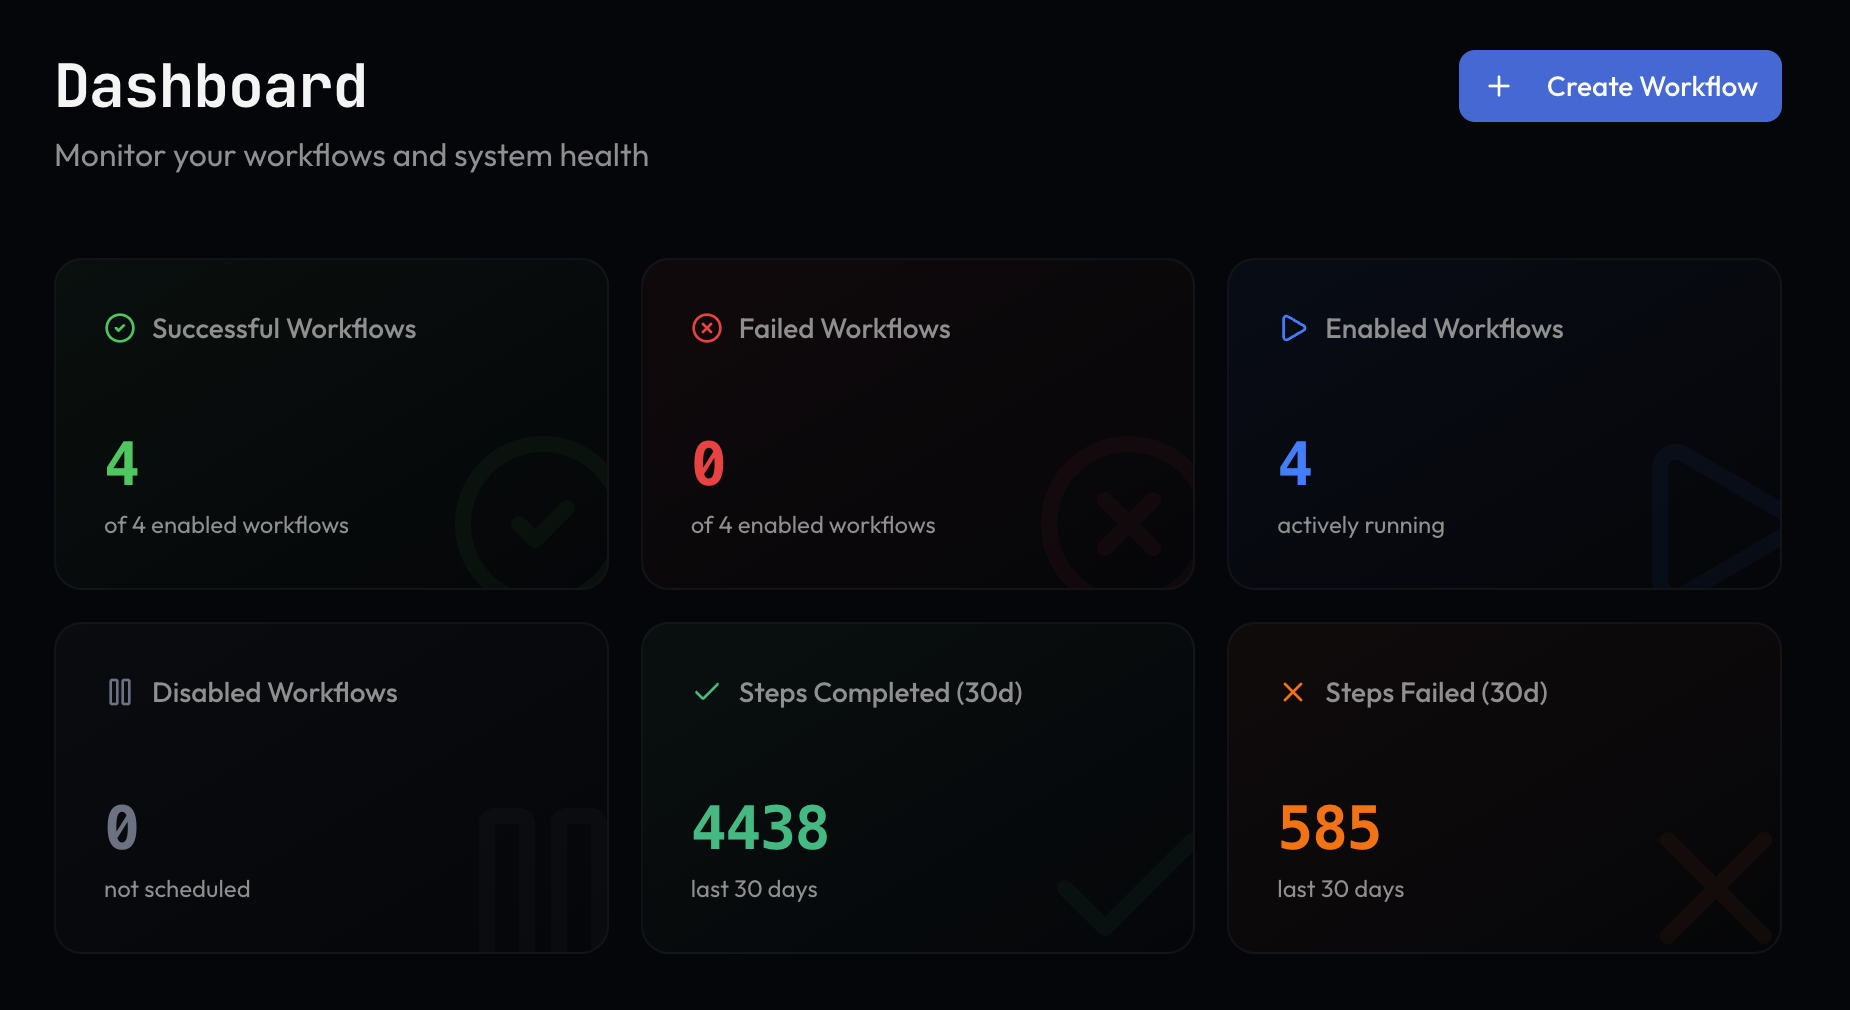Click the Disabled Workflows pause icon

(119, 692)
